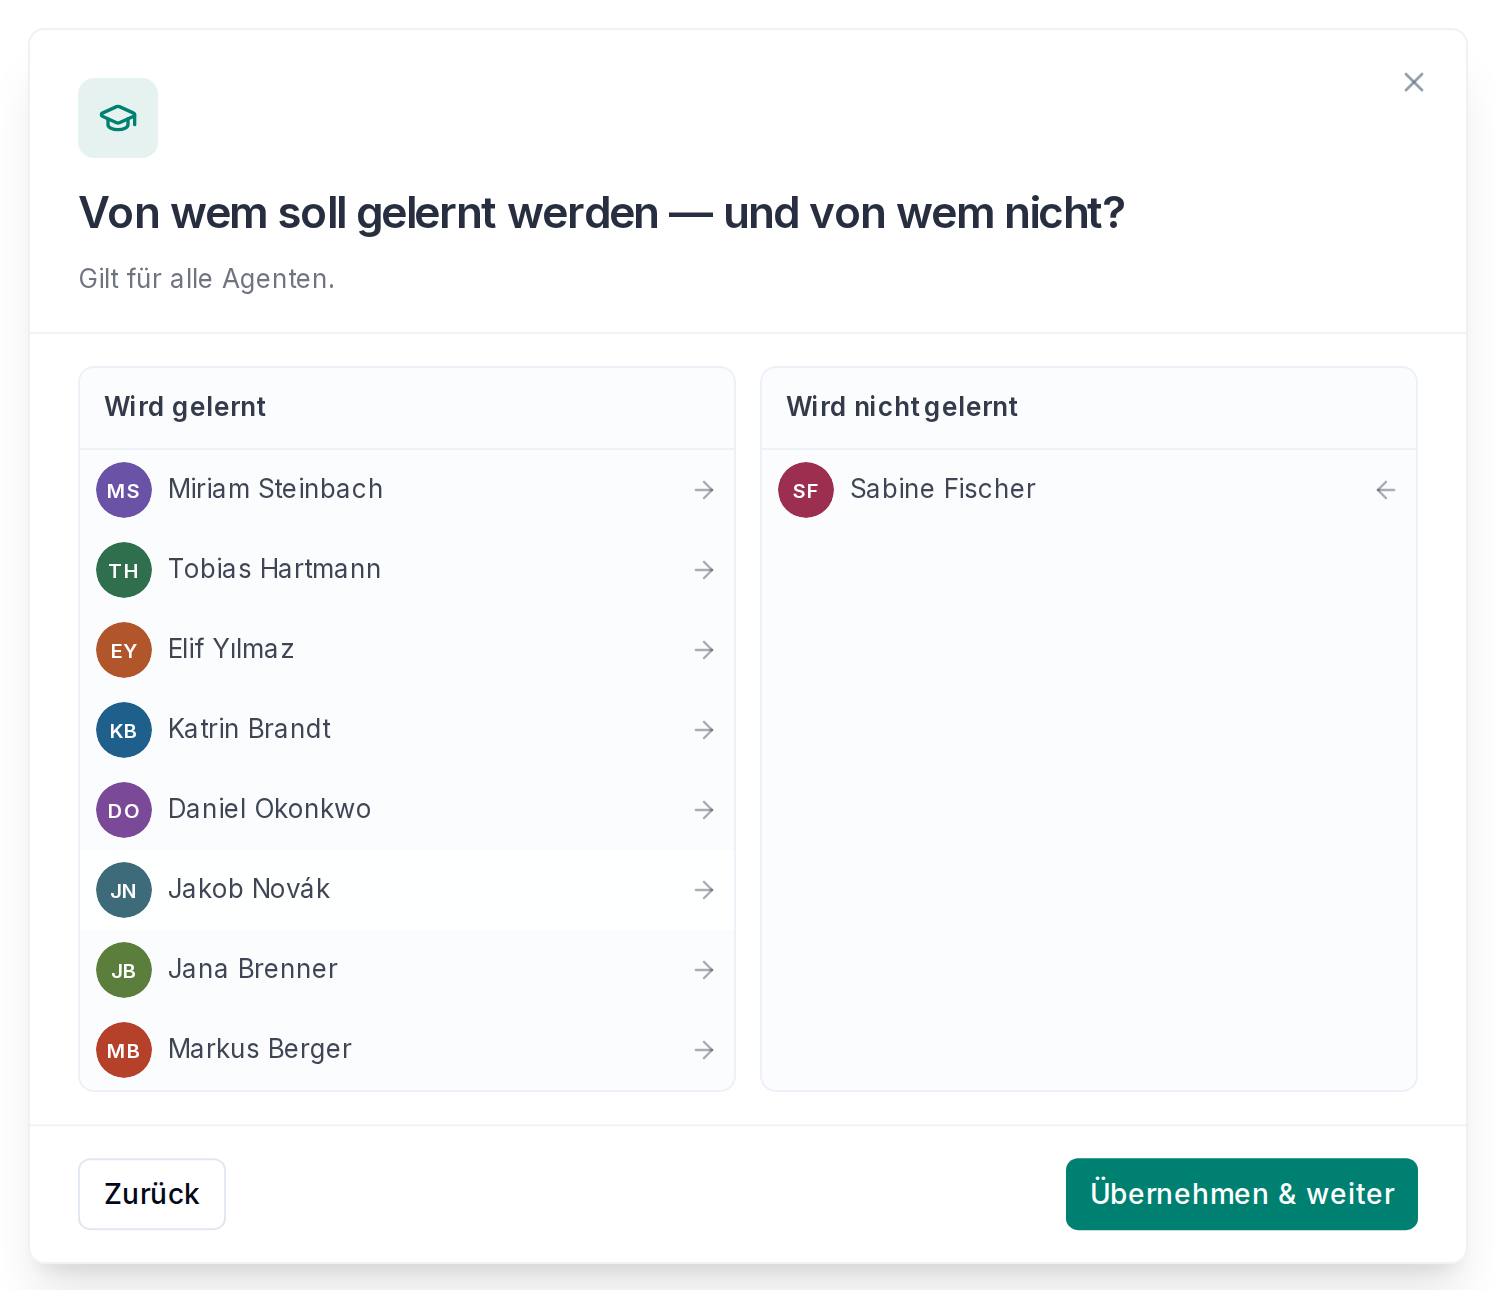Exclude Jana Brenner via arrow icon

tap(704, 970)
